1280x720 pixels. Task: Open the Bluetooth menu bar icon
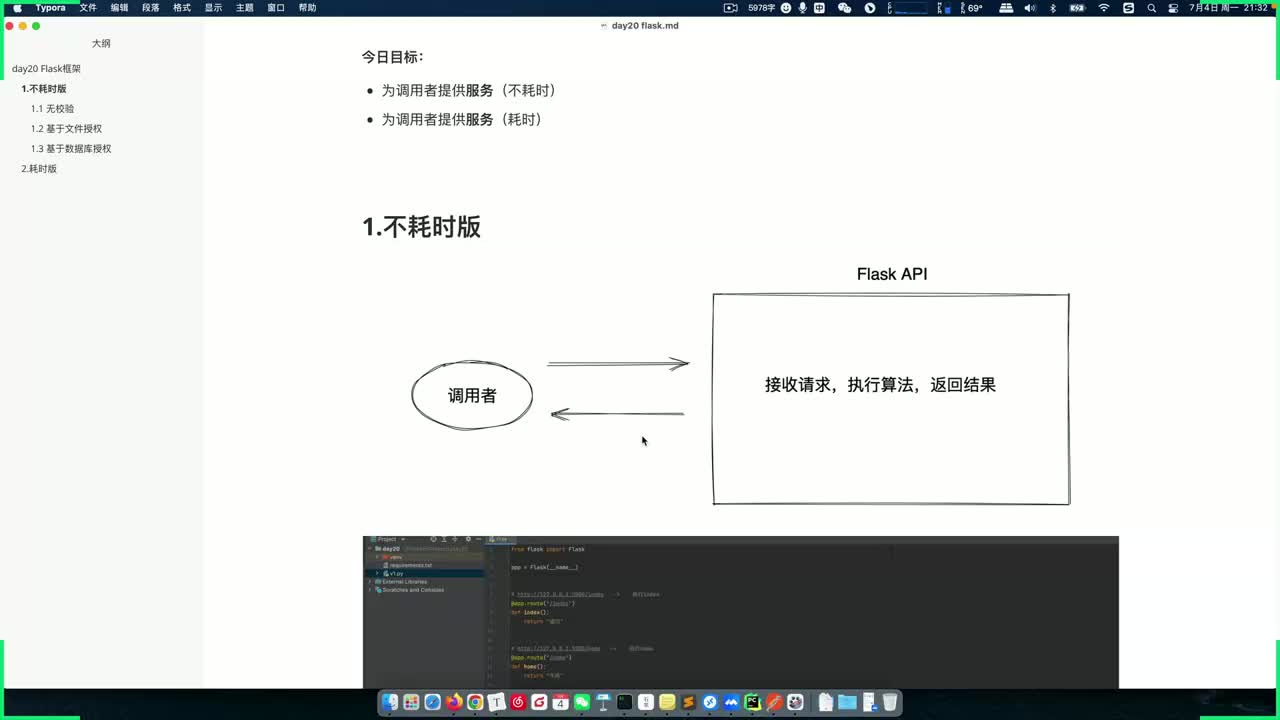[x=1053, y=8]
